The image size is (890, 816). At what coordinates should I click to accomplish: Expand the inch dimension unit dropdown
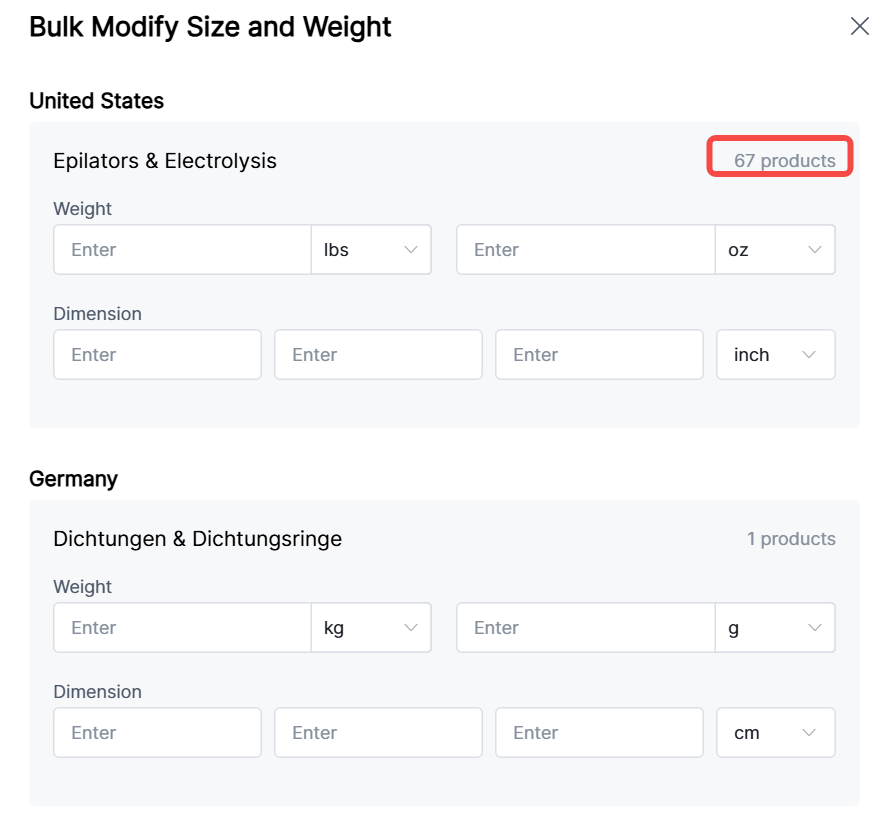[775, 355]
